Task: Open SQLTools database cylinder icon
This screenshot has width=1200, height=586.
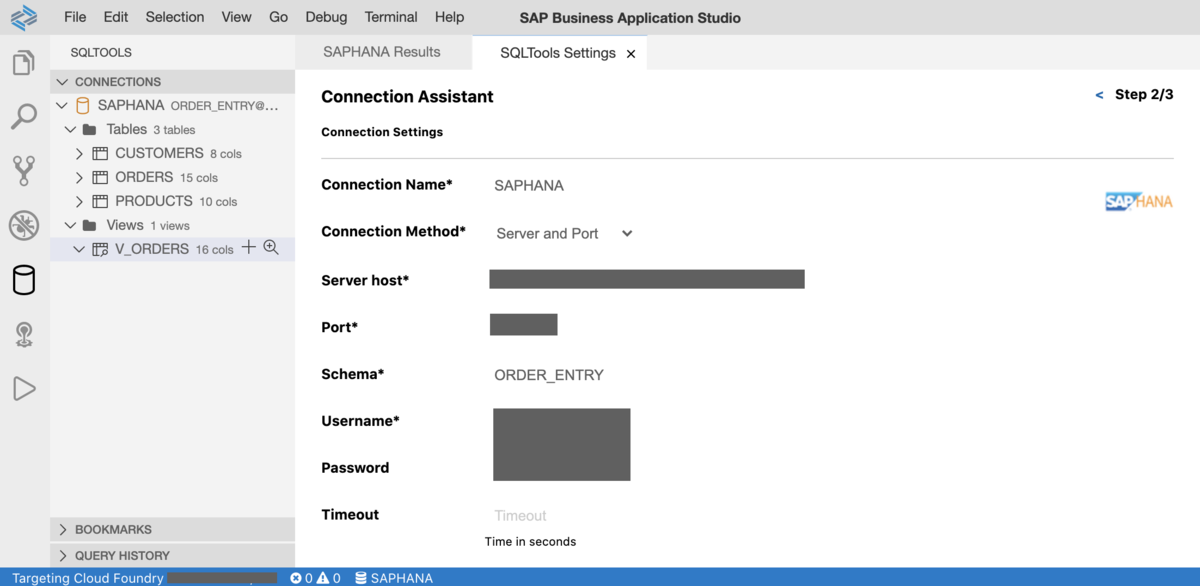Action: [24, 280]
